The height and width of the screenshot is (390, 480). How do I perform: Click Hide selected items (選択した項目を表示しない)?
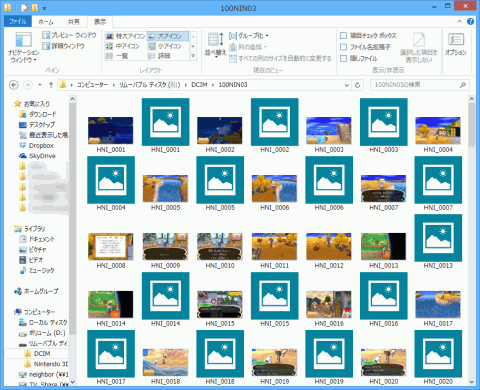(x=419, y=48)
